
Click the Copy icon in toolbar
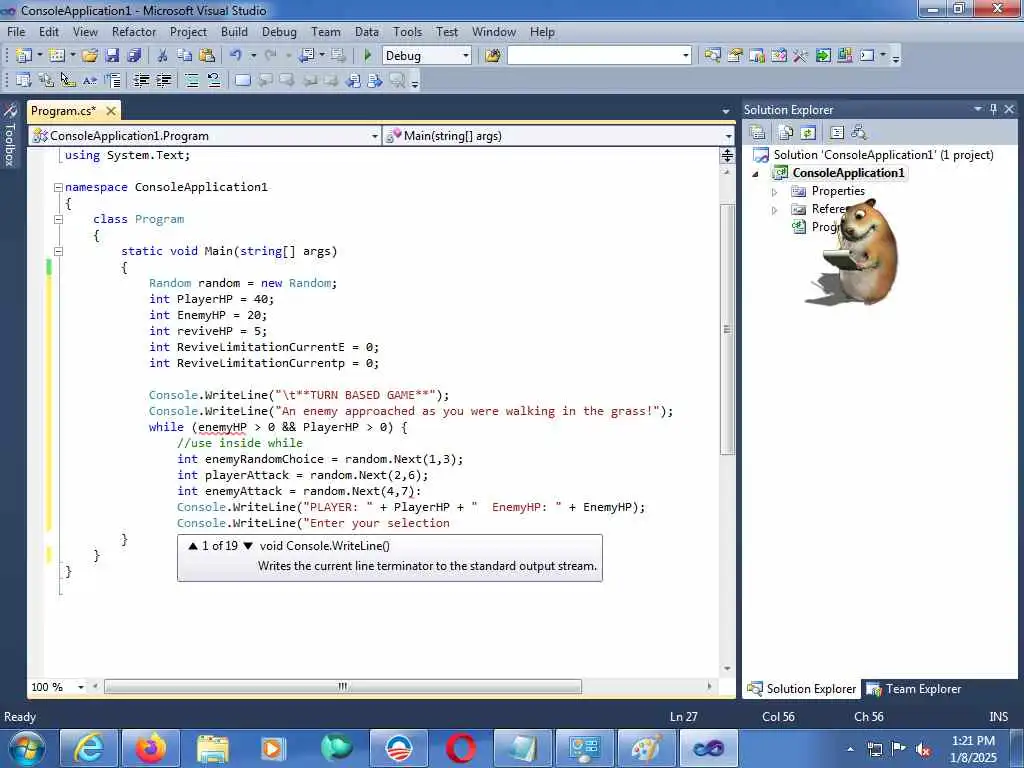click(x=185, y=56)
